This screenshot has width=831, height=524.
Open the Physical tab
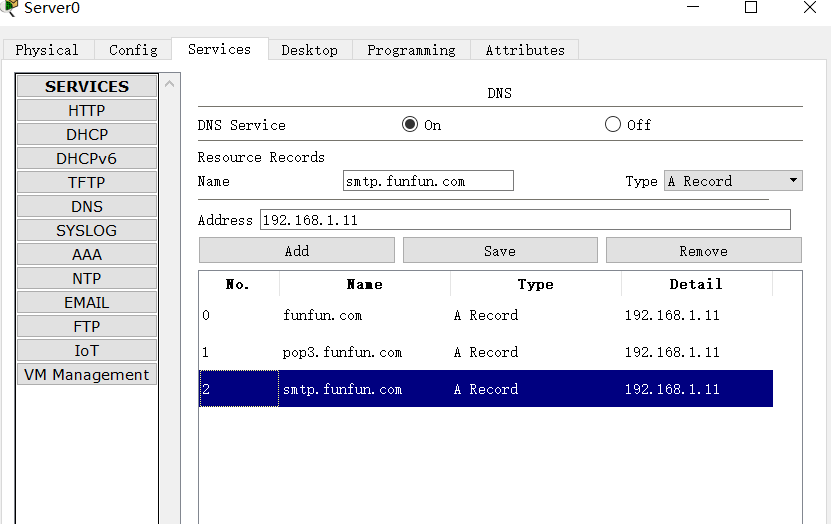(48, 50)
